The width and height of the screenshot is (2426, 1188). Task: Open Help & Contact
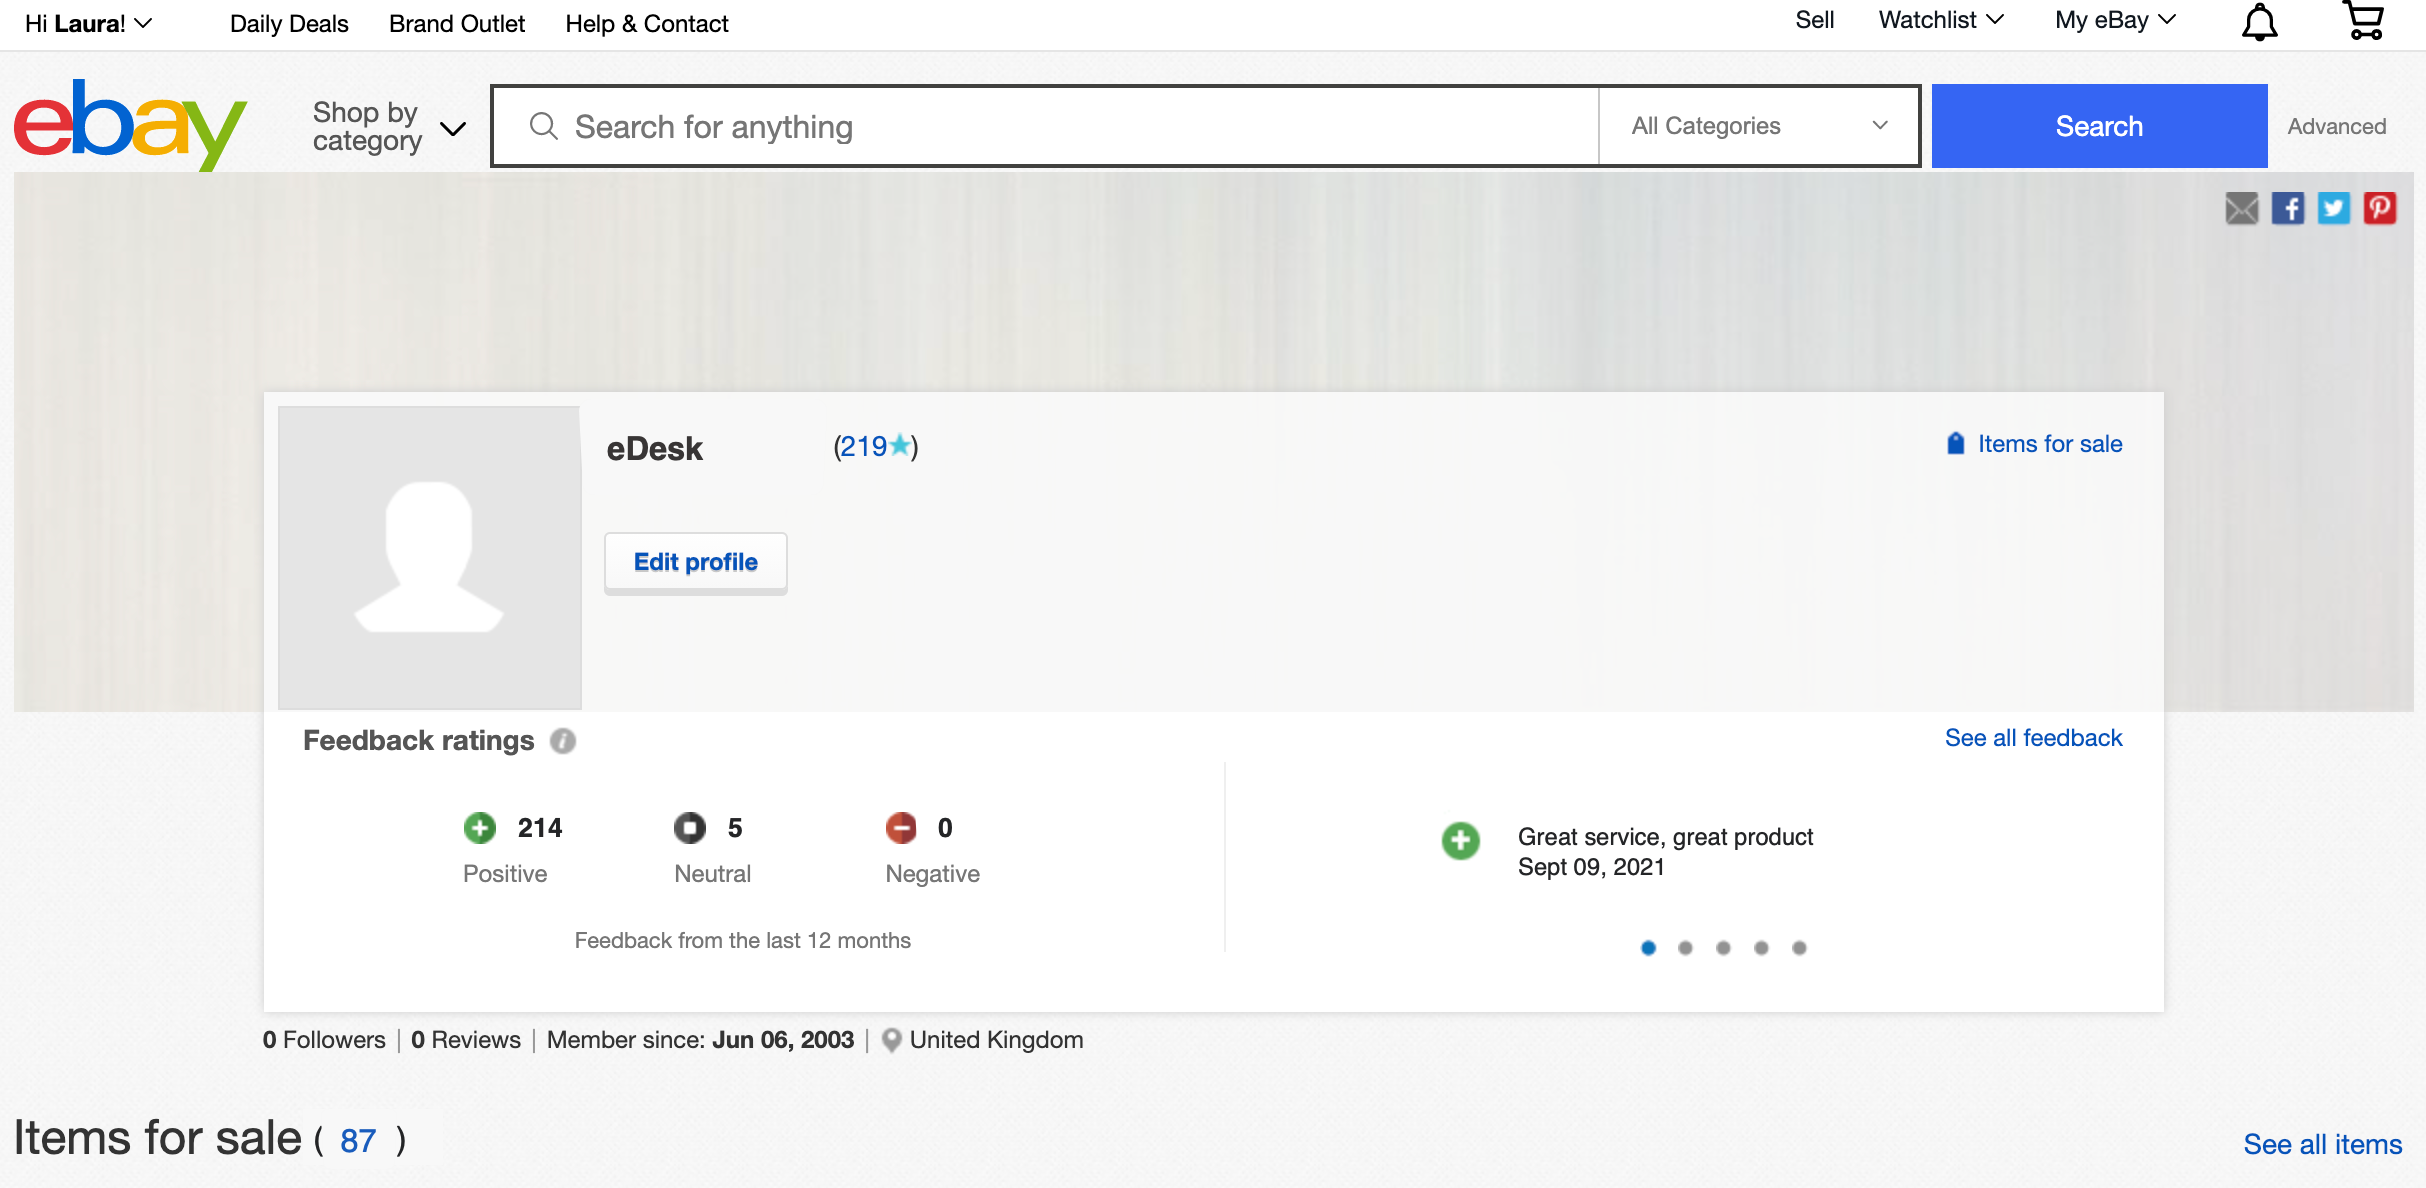(x=647, y=23)
